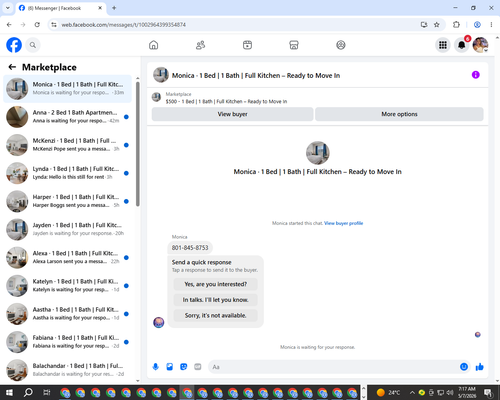Open Harper conversation
500x400 pixels.
[67, 201]
